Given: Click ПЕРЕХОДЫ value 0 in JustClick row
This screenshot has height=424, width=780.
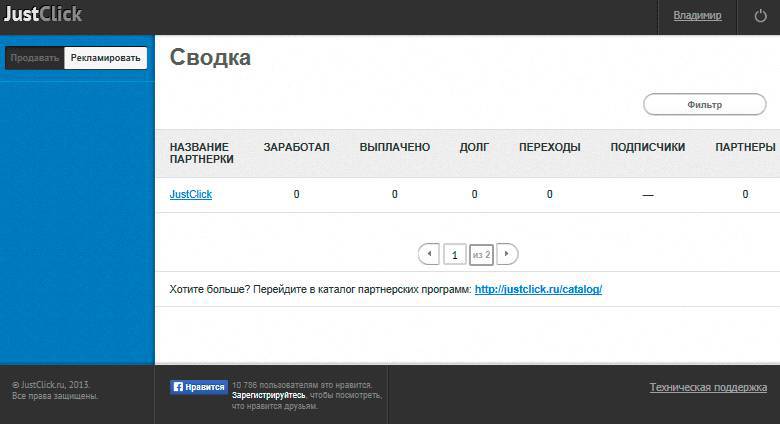Looking at the screenshot, I should tap(550, 195).
